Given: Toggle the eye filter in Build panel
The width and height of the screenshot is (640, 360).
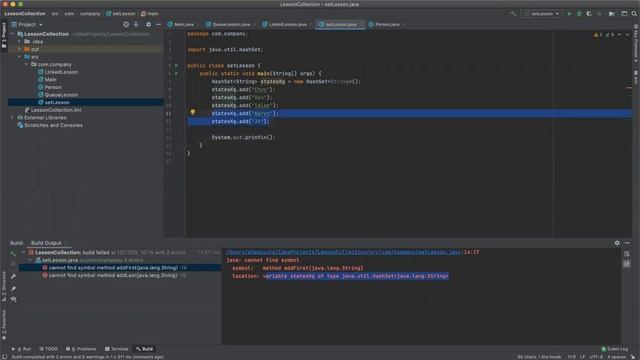Looking at the screenshot, I should pyautogui.click(x=13, y=300).
